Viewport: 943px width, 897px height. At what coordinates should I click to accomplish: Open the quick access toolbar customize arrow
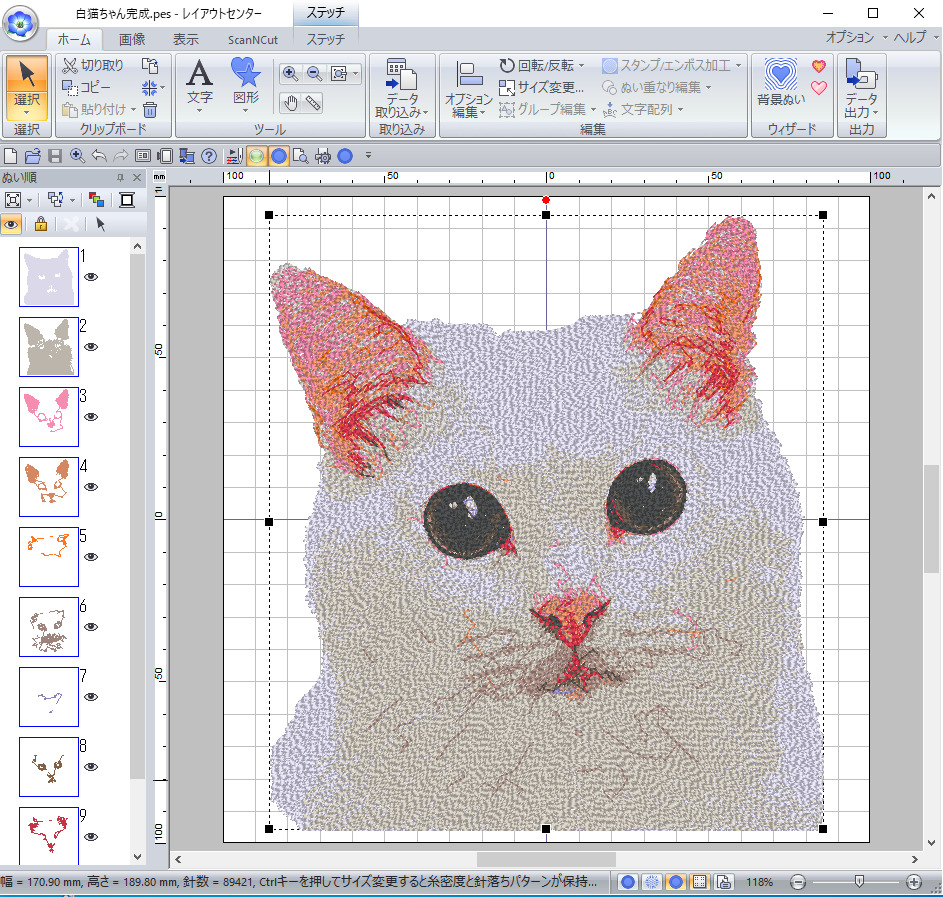(x=368, y=156)
